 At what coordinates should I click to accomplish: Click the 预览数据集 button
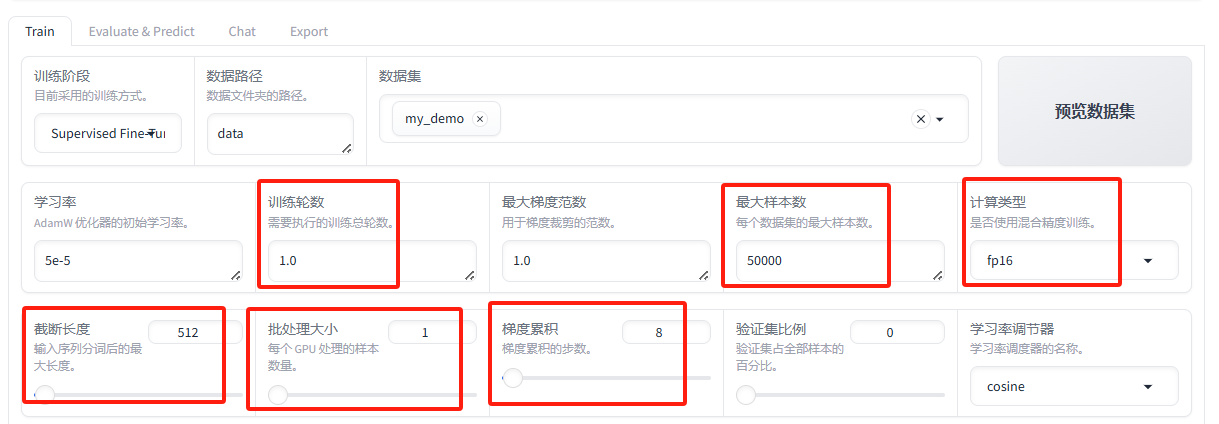(1094, 111)
